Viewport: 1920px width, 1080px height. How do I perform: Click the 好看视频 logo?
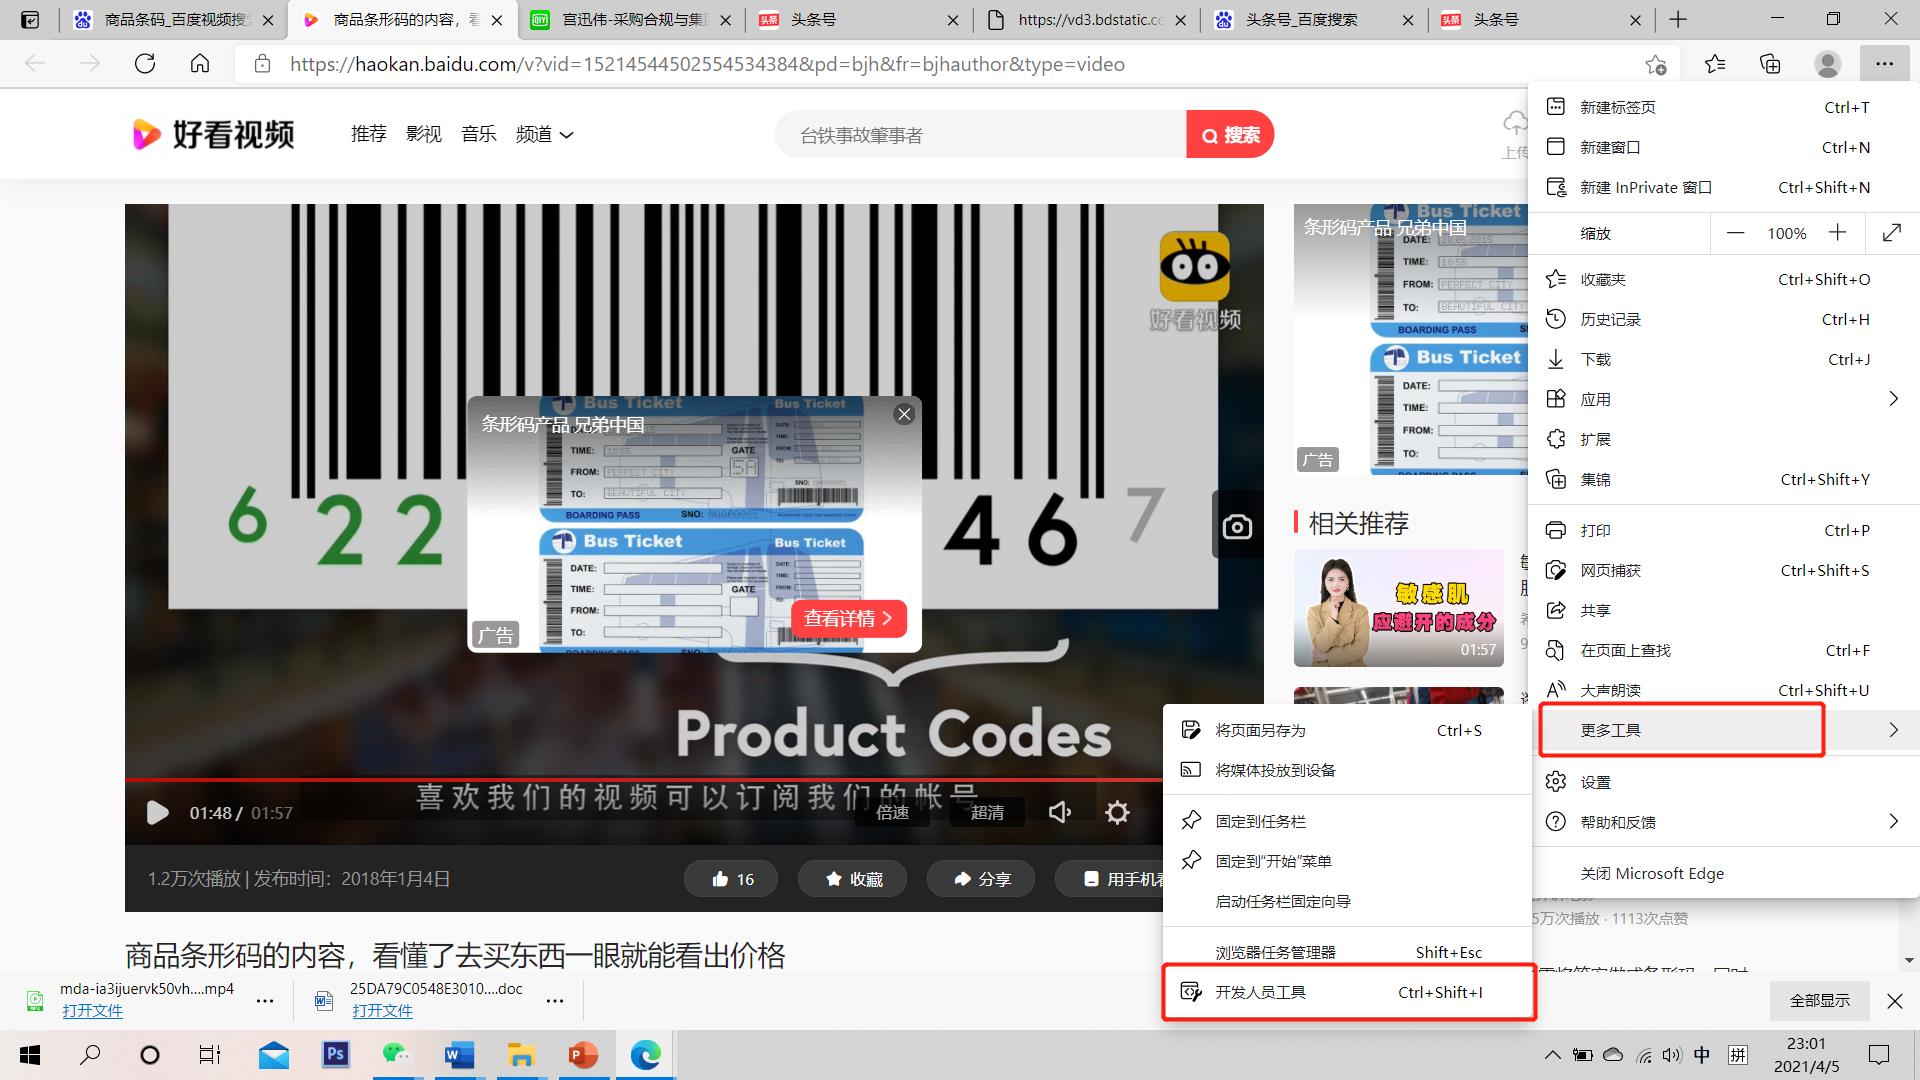pyautogui.click(x=212, y=133)
